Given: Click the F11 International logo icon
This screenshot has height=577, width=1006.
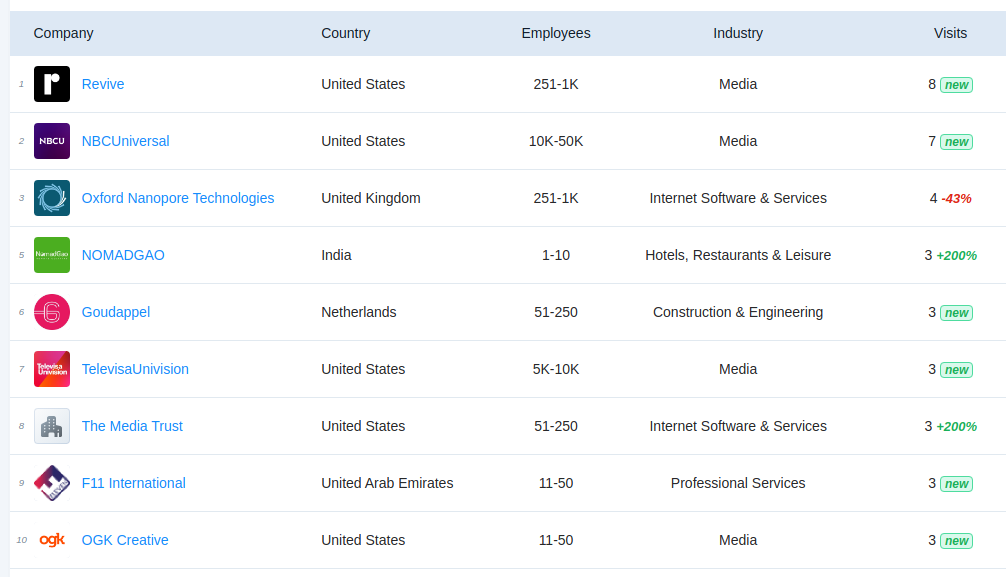Looking at the screenshot, I should [52, 483].
